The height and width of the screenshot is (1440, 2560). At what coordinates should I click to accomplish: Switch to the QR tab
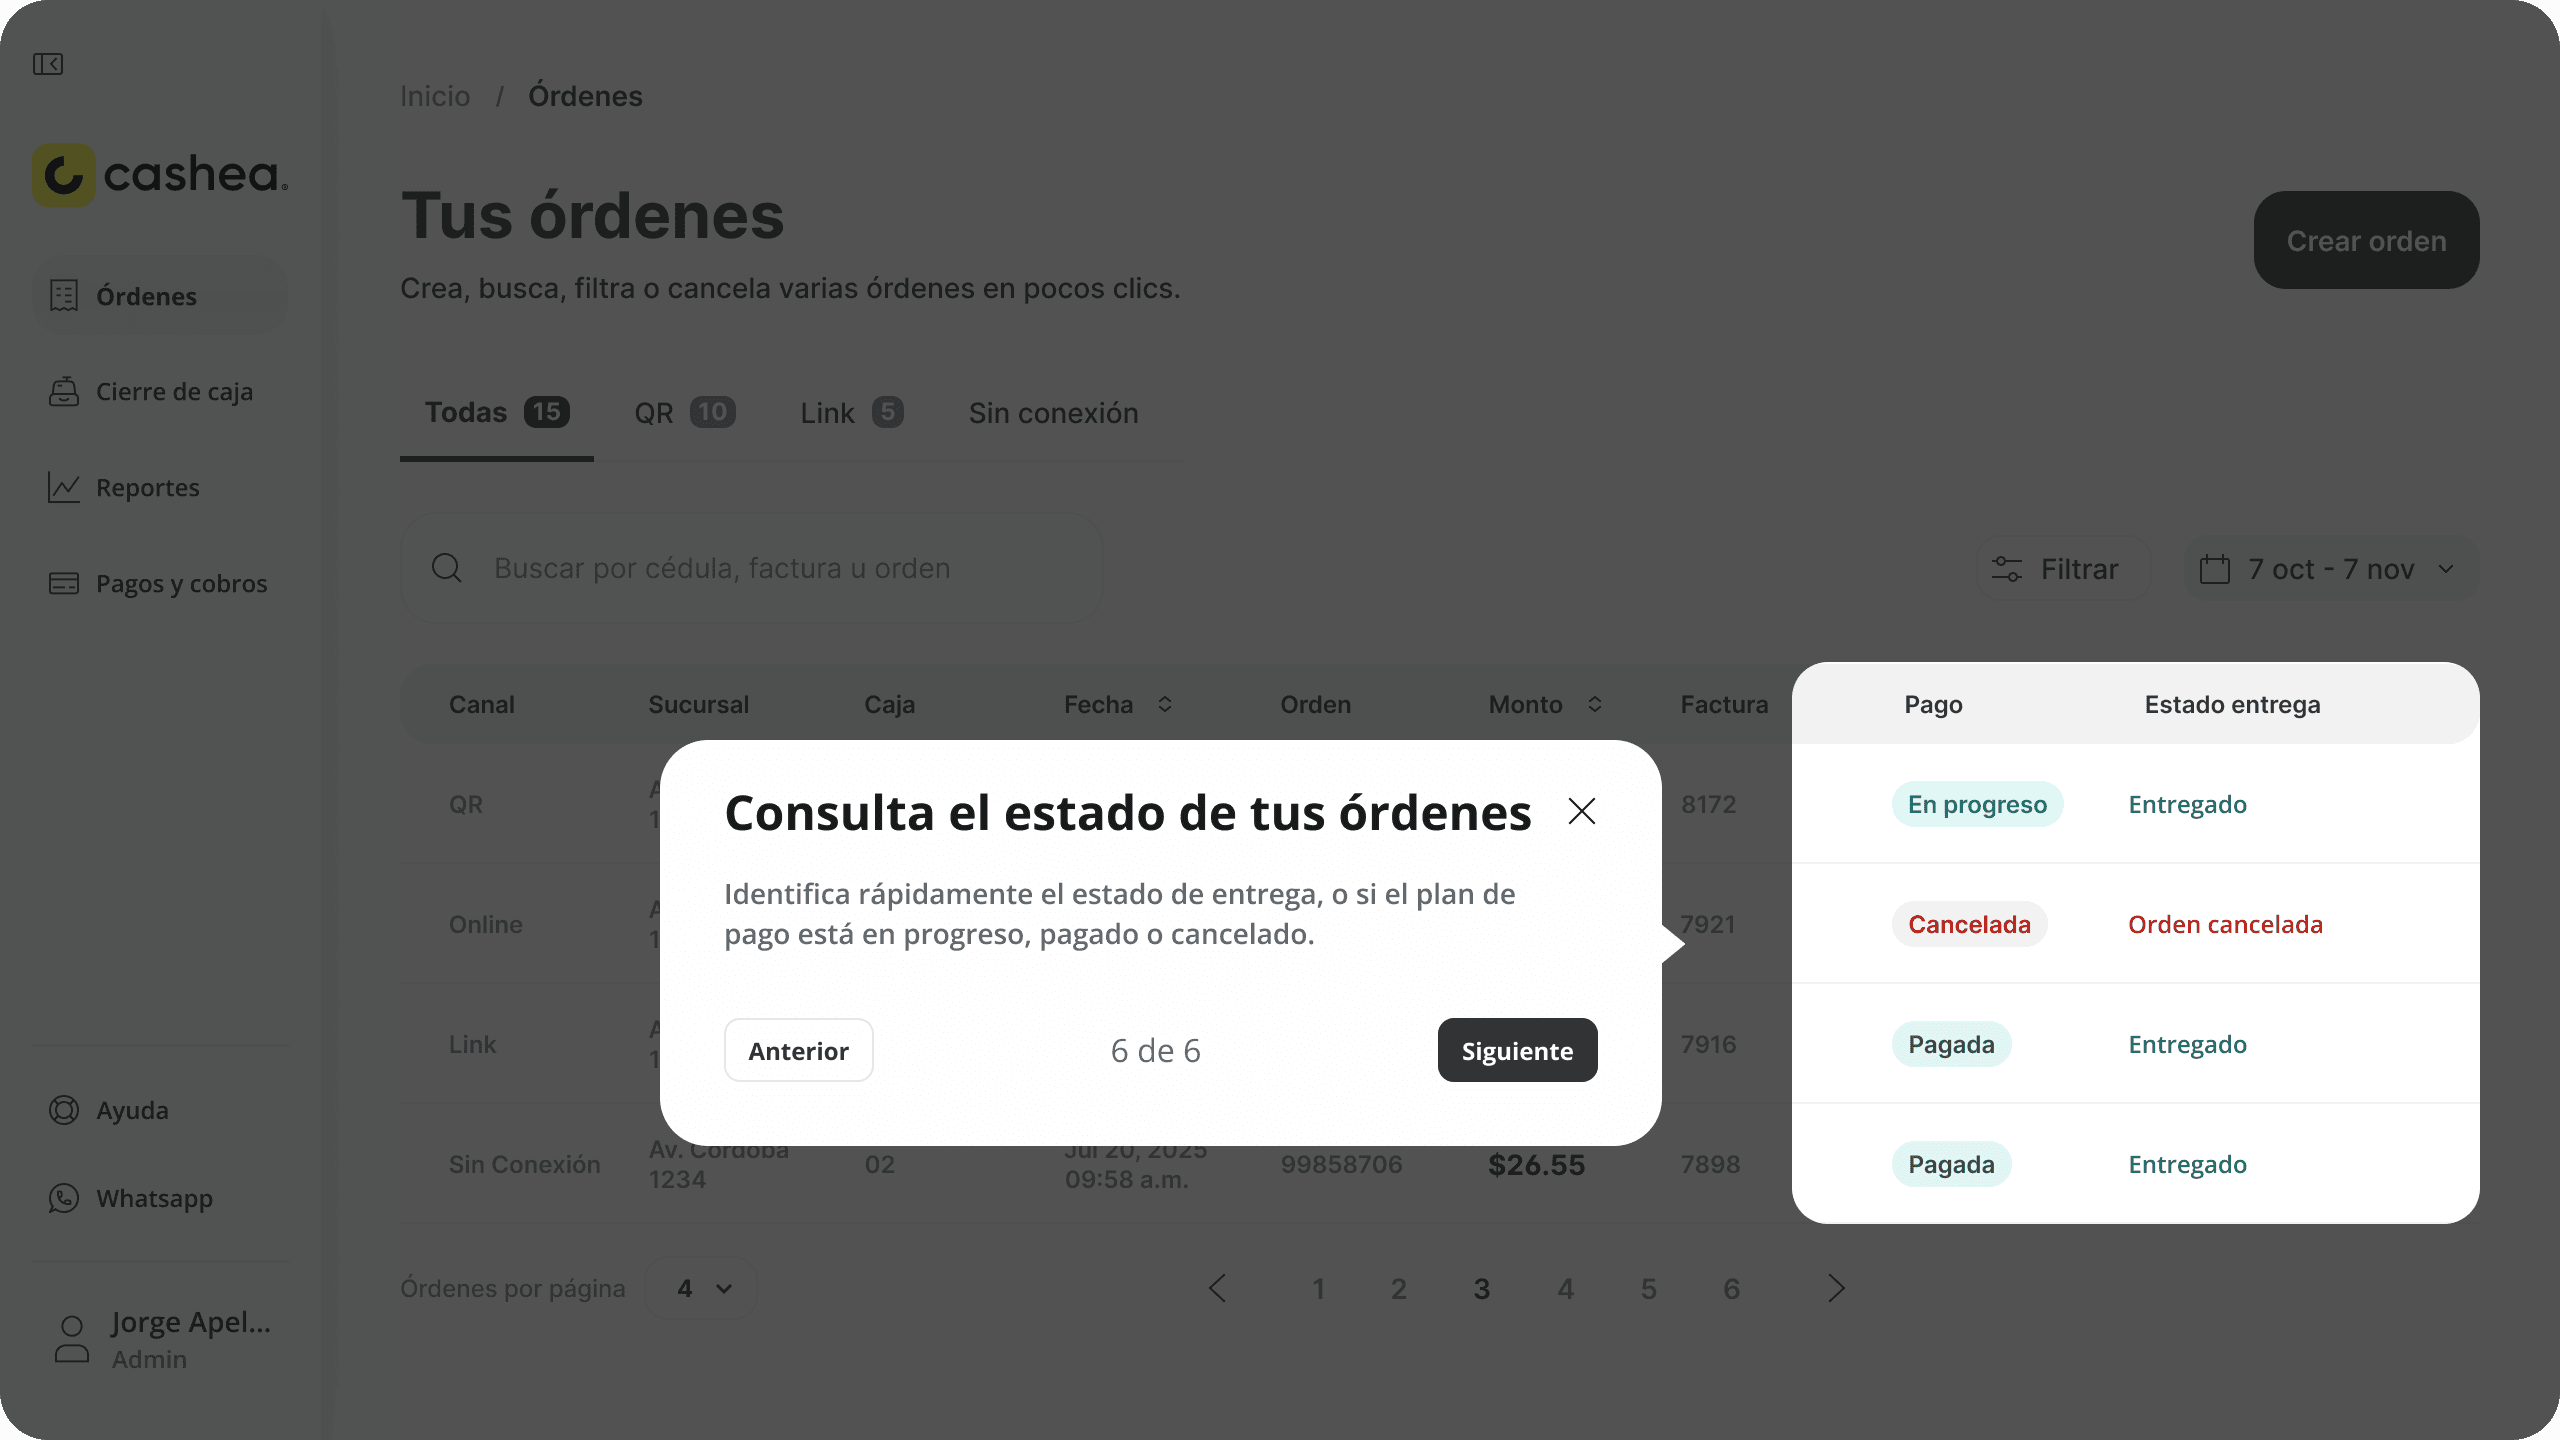pyautogui.click(x=684, y=413)
